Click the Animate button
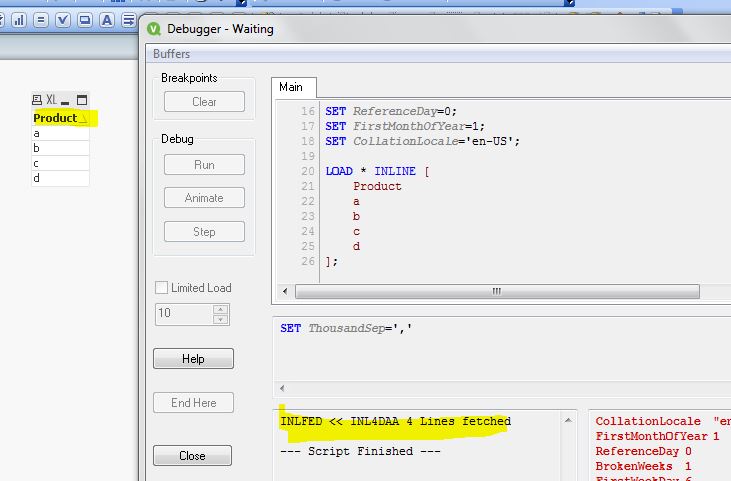 (x=204, y=198)
